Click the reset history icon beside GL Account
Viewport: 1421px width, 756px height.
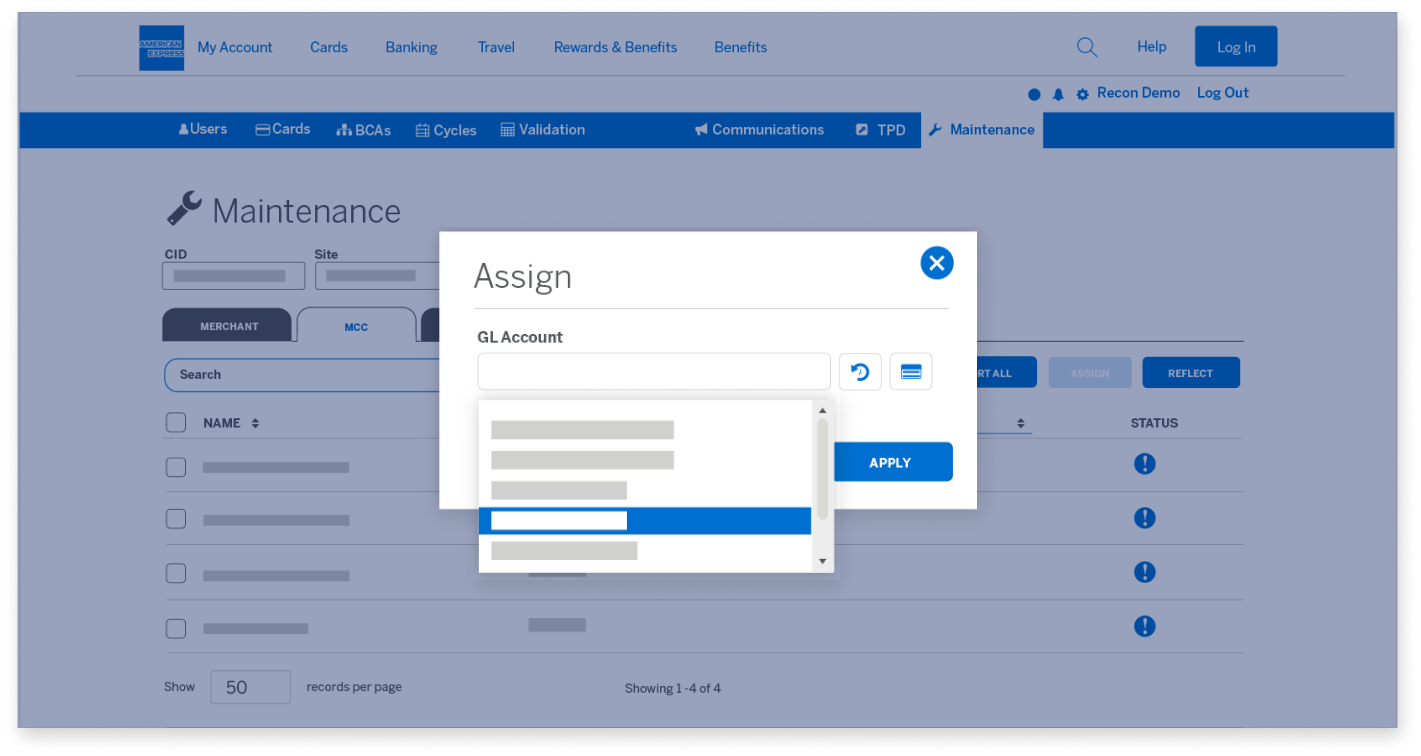click(x=860, y=372)
